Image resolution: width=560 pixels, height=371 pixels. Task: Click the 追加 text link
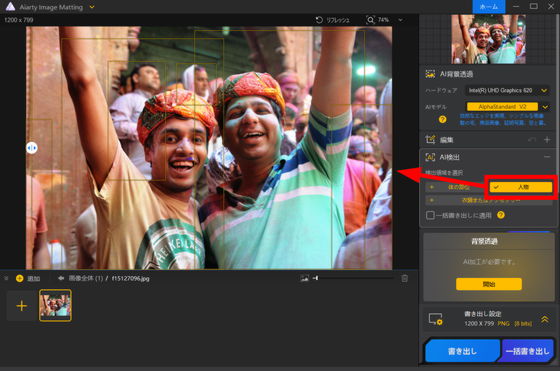tap(34, 278)
